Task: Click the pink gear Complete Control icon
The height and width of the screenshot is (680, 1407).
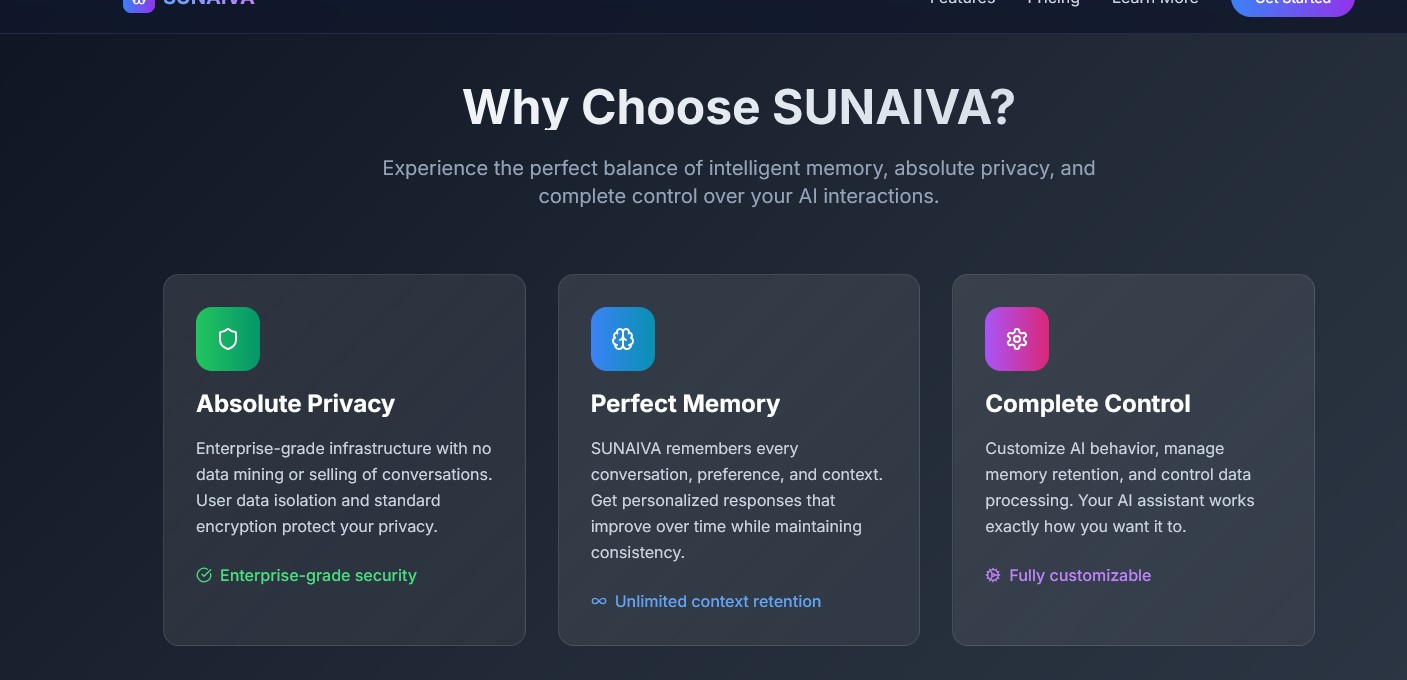Action: click(1017, 339)
